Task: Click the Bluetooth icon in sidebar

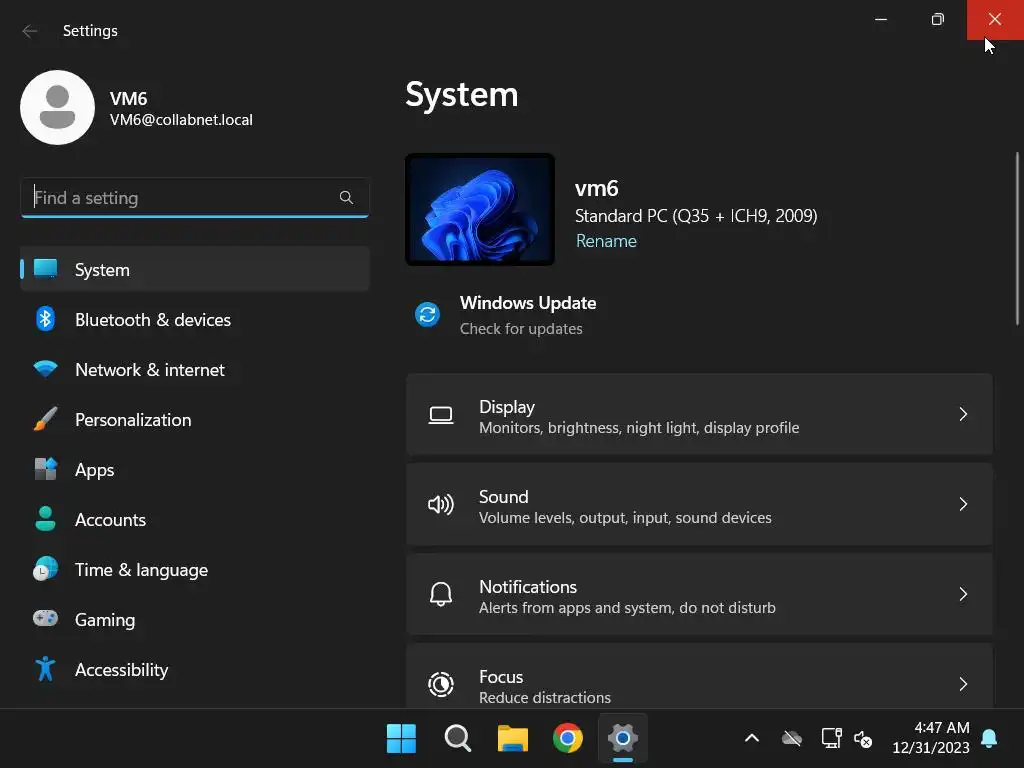Action: 45,319
